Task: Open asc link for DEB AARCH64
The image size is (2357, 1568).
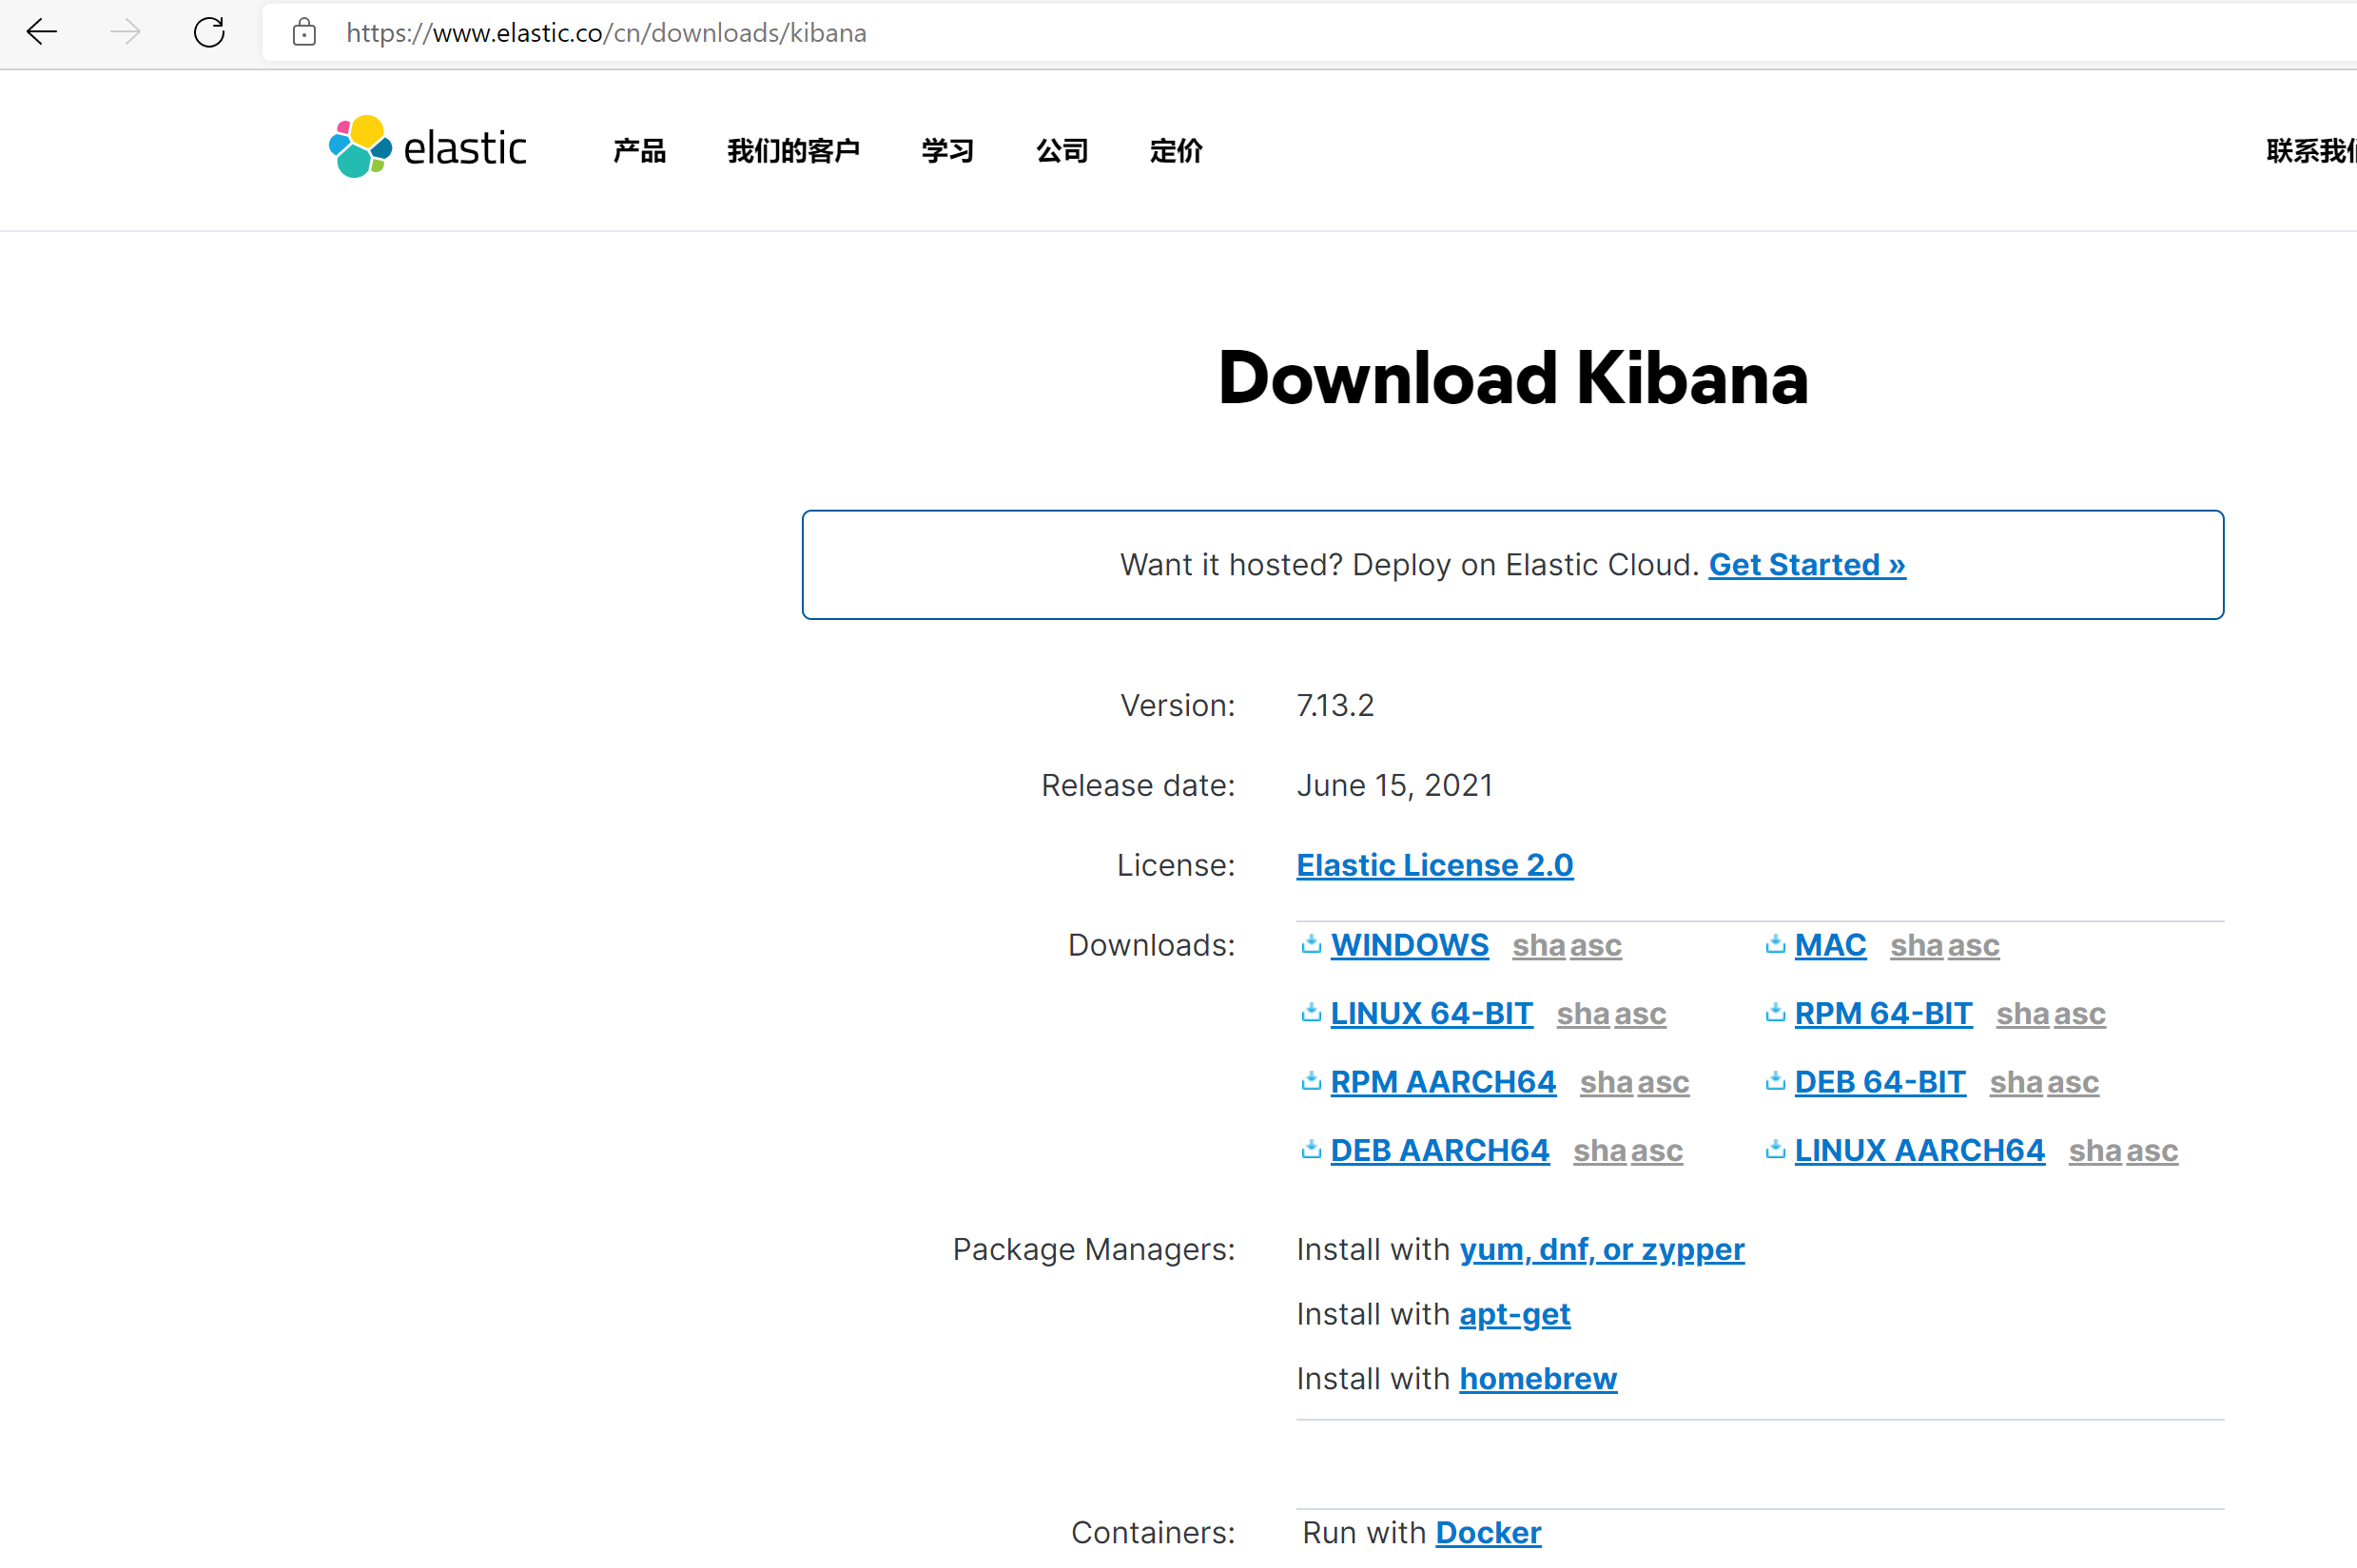Action: 1657,1150
